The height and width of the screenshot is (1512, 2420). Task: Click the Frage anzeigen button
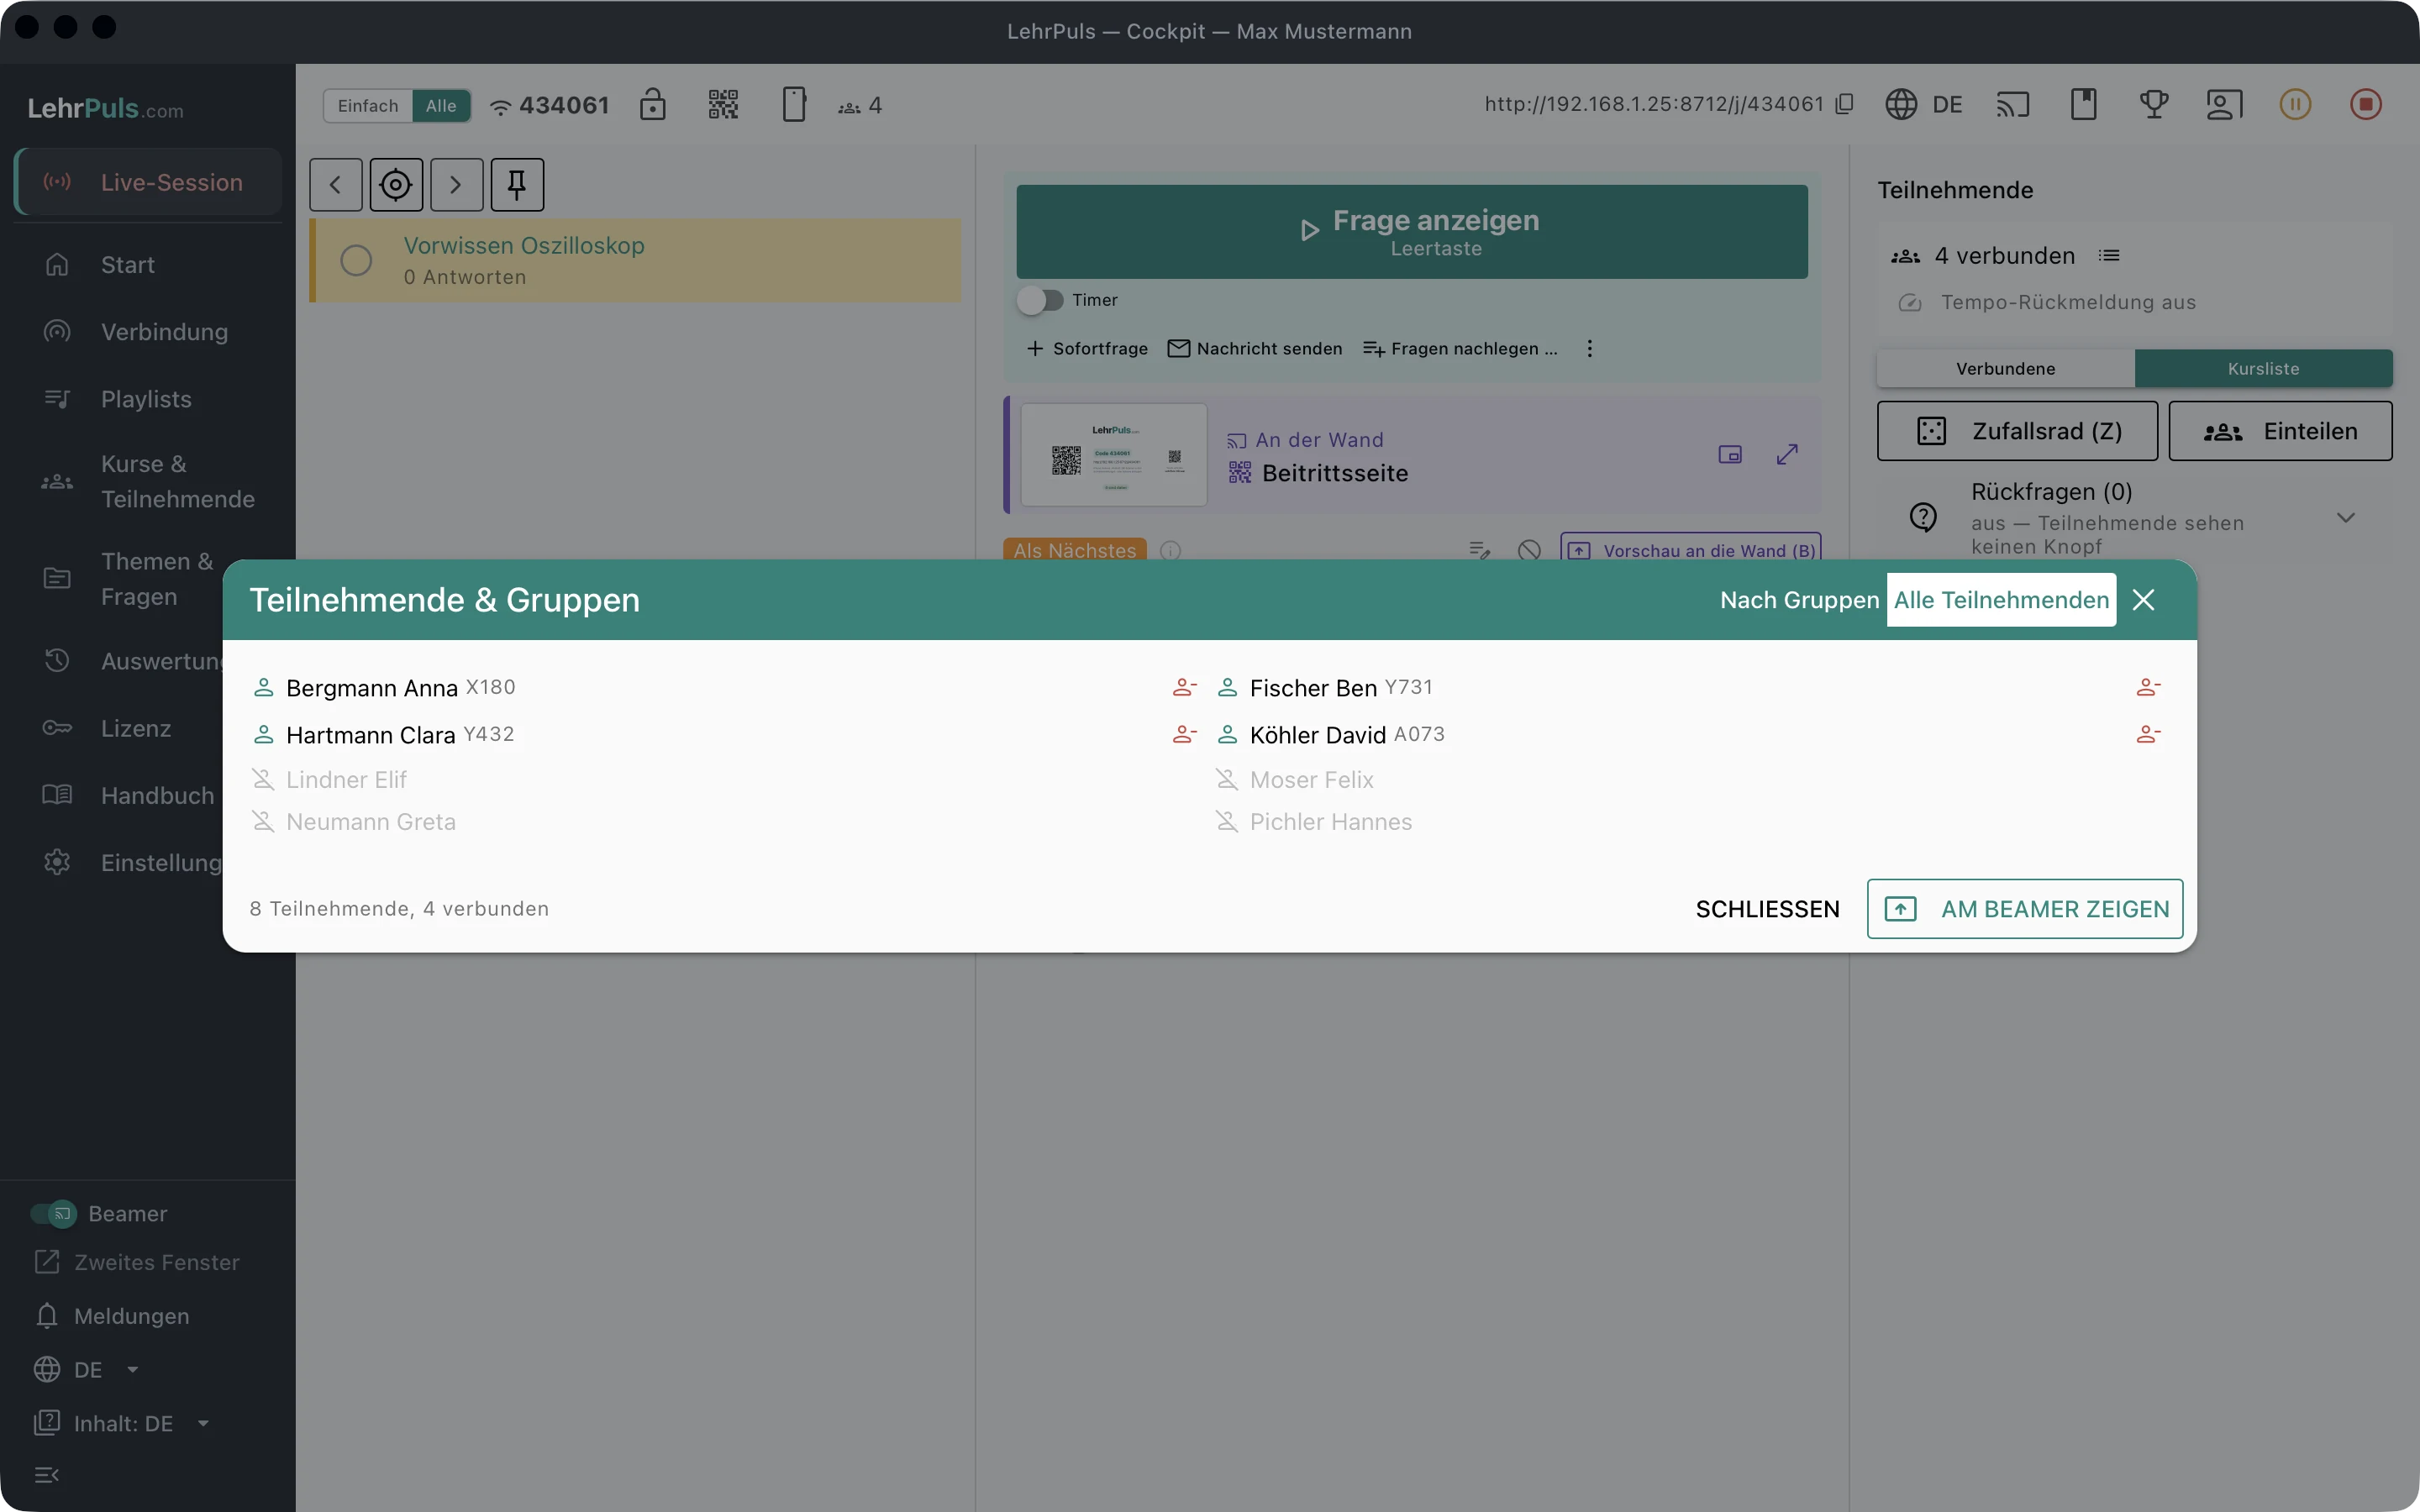point(1412,231)
